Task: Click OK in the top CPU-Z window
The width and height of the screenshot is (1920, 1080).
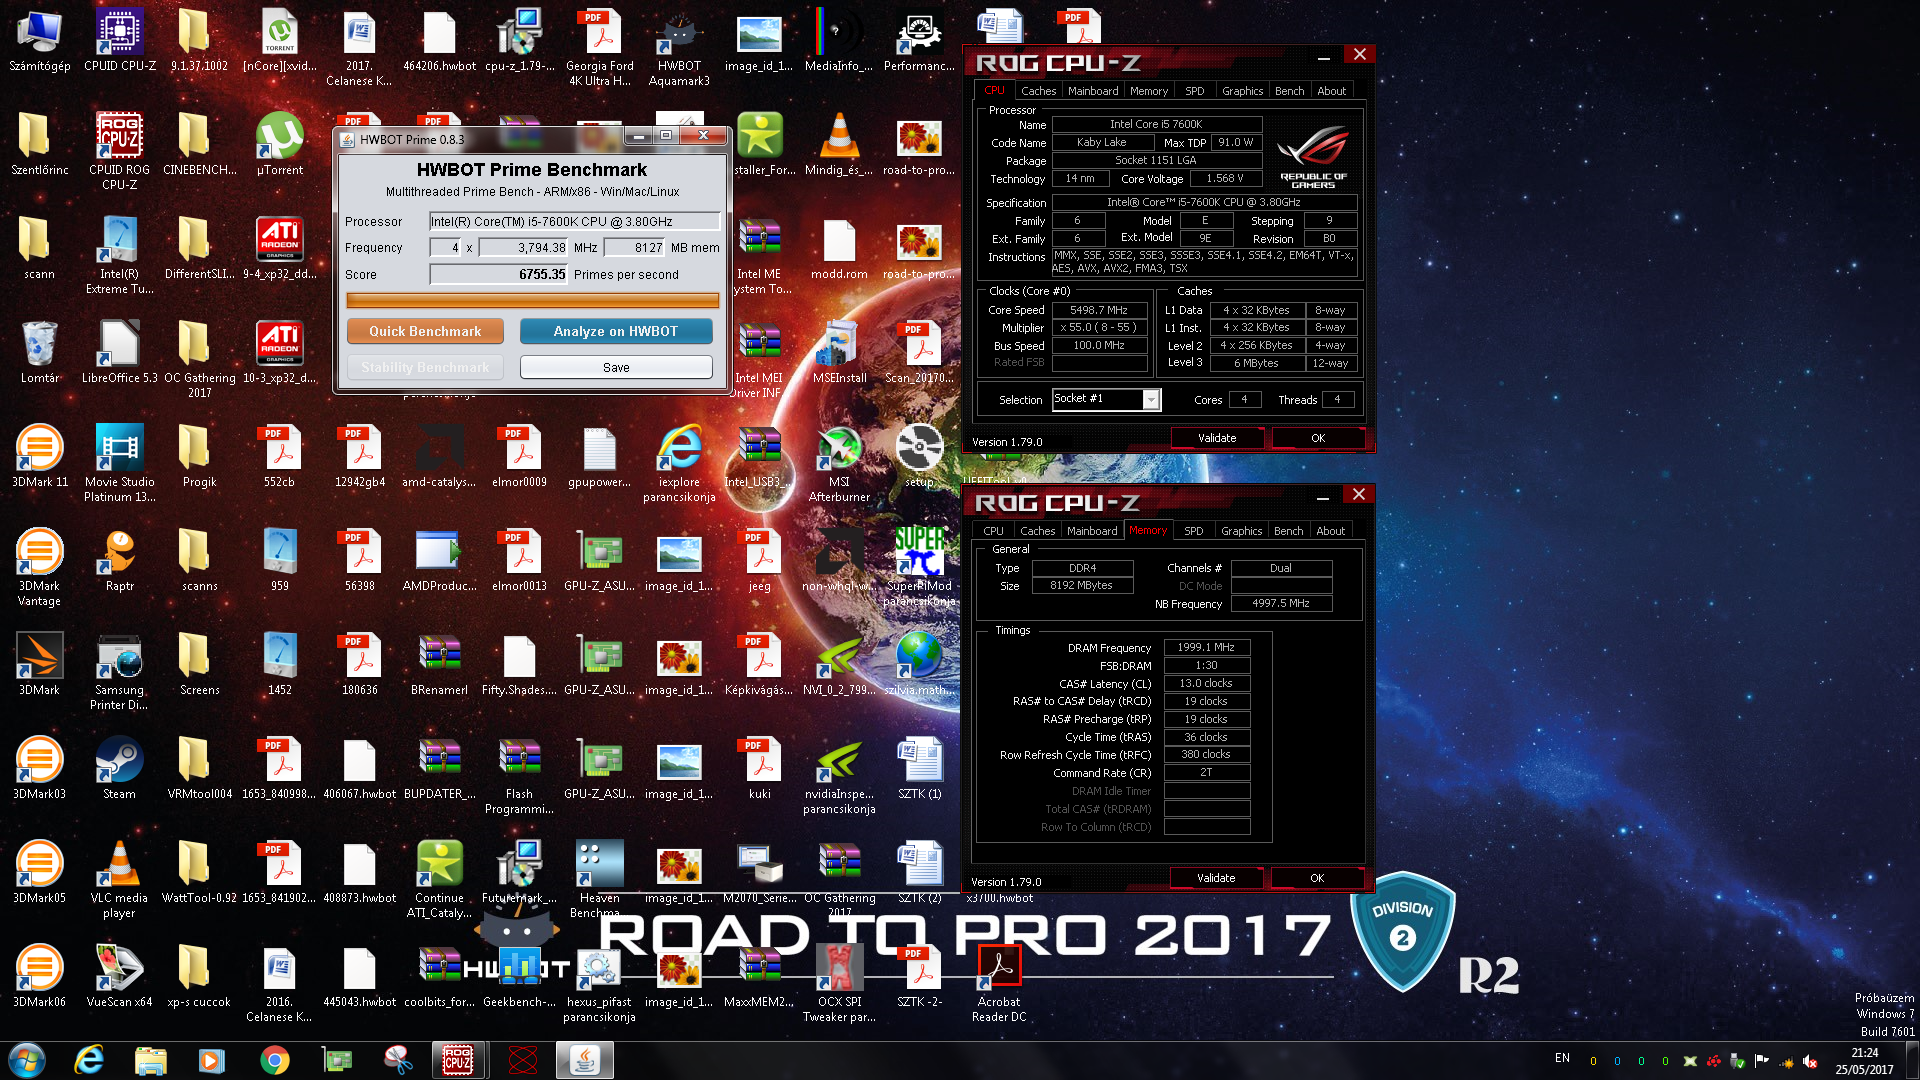Action: 1318,438
